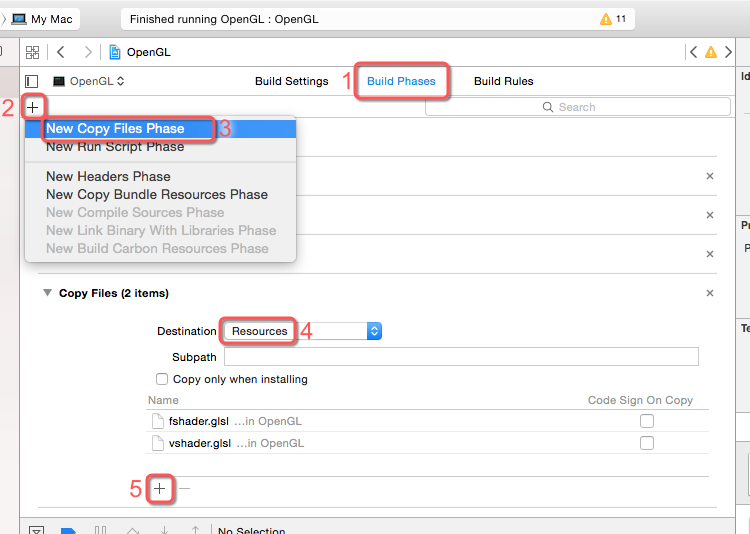Screen dimensions: 750x534
Task: Hide the debug area with the bottom-left icon
Action: click(x=37, y=530)
